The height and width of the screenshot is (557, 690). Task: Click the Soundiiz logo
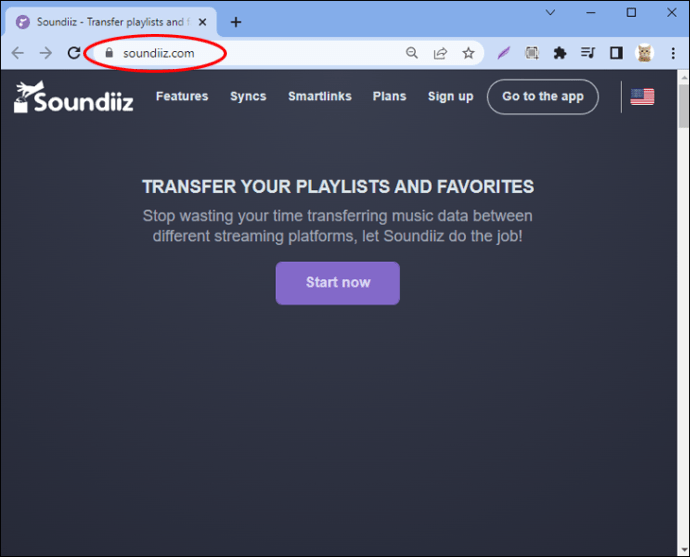73,97
